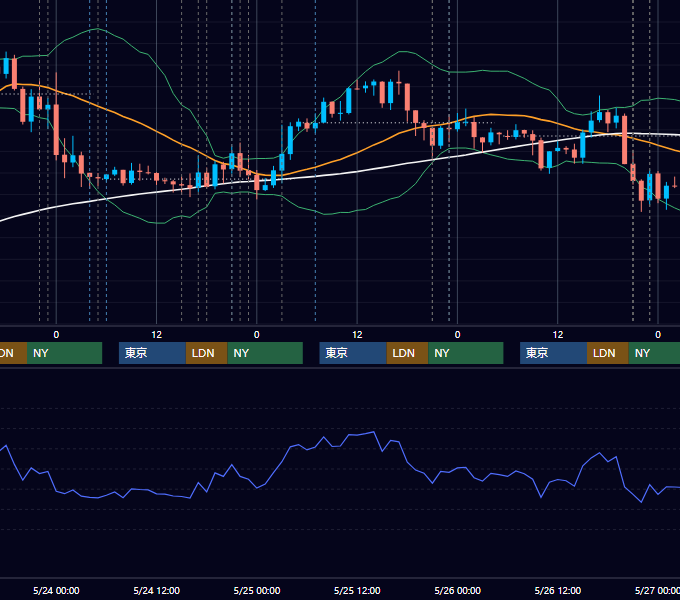
Task: Click hour label 0 above 5/26 00:00
Action: pos(458,335)
